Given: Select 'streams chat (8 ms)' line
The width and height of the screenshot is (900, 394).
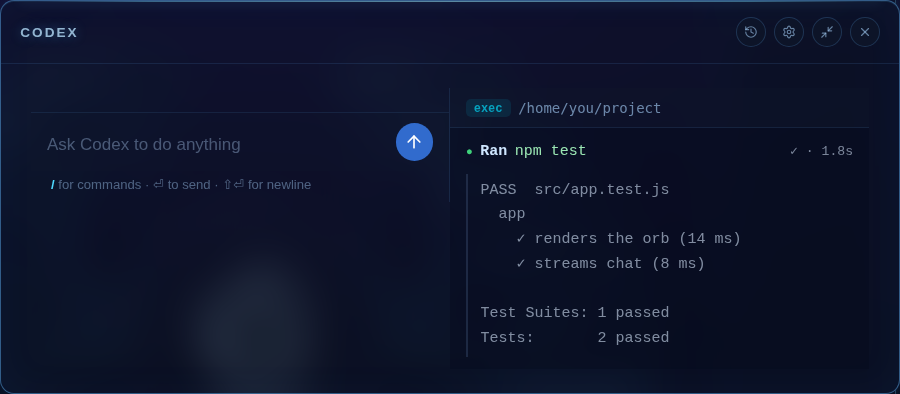Looking at the screenshot, I should pyautogui.click(x=611, y=264).
